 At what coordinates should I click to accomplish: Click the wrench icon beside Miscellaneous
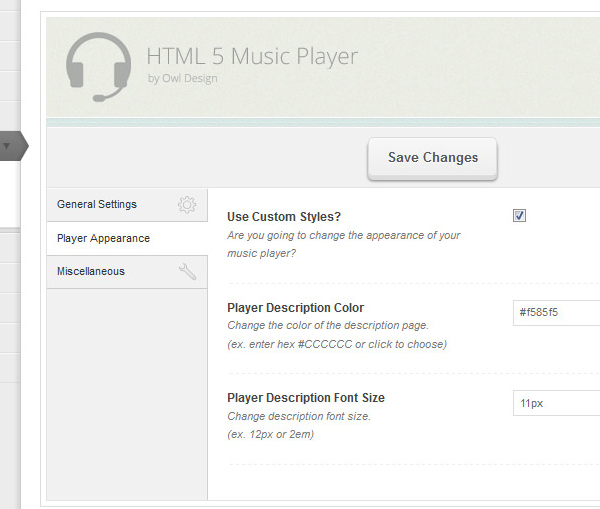(188, 271)
